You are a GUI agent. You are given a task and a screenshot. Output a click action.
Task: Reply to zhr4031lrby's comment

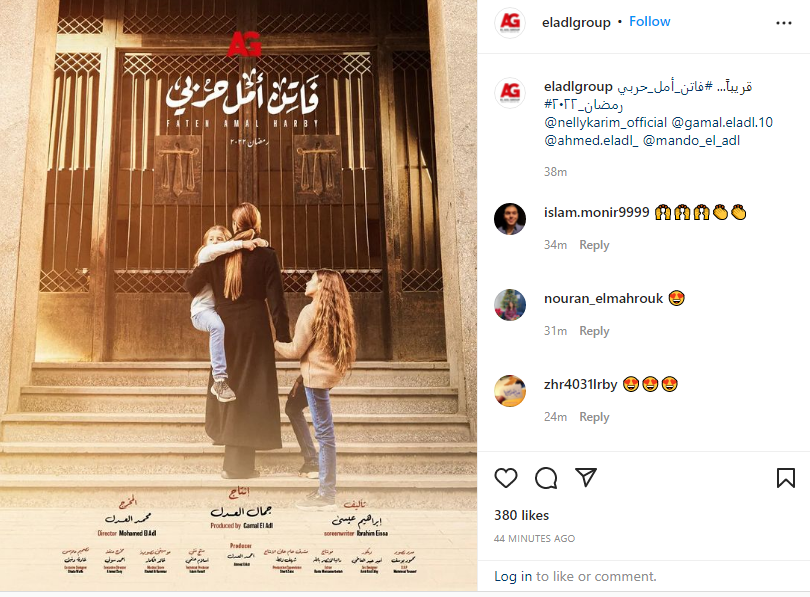tap(594, 416)
